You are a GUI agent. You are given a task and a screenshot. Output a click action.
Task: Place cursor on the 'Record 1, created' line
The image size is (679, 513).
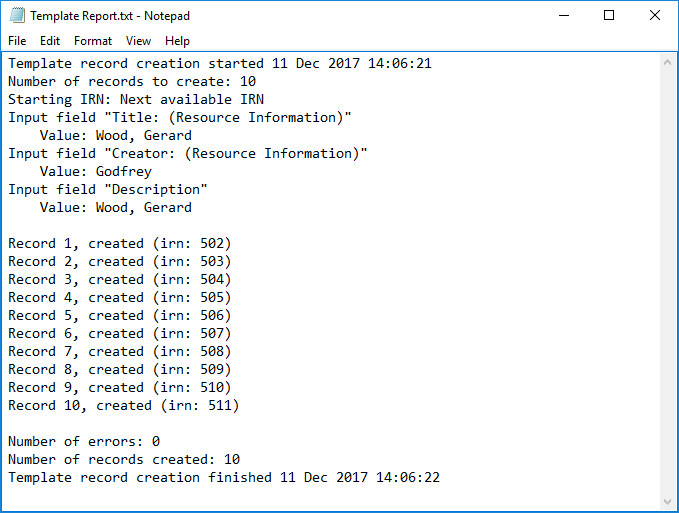(120, 243)
